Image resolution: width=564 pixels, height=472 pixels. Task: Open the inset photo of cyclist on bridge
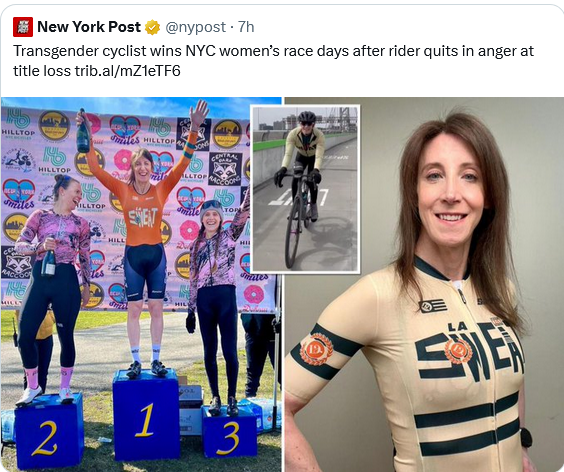coord(305,189)
